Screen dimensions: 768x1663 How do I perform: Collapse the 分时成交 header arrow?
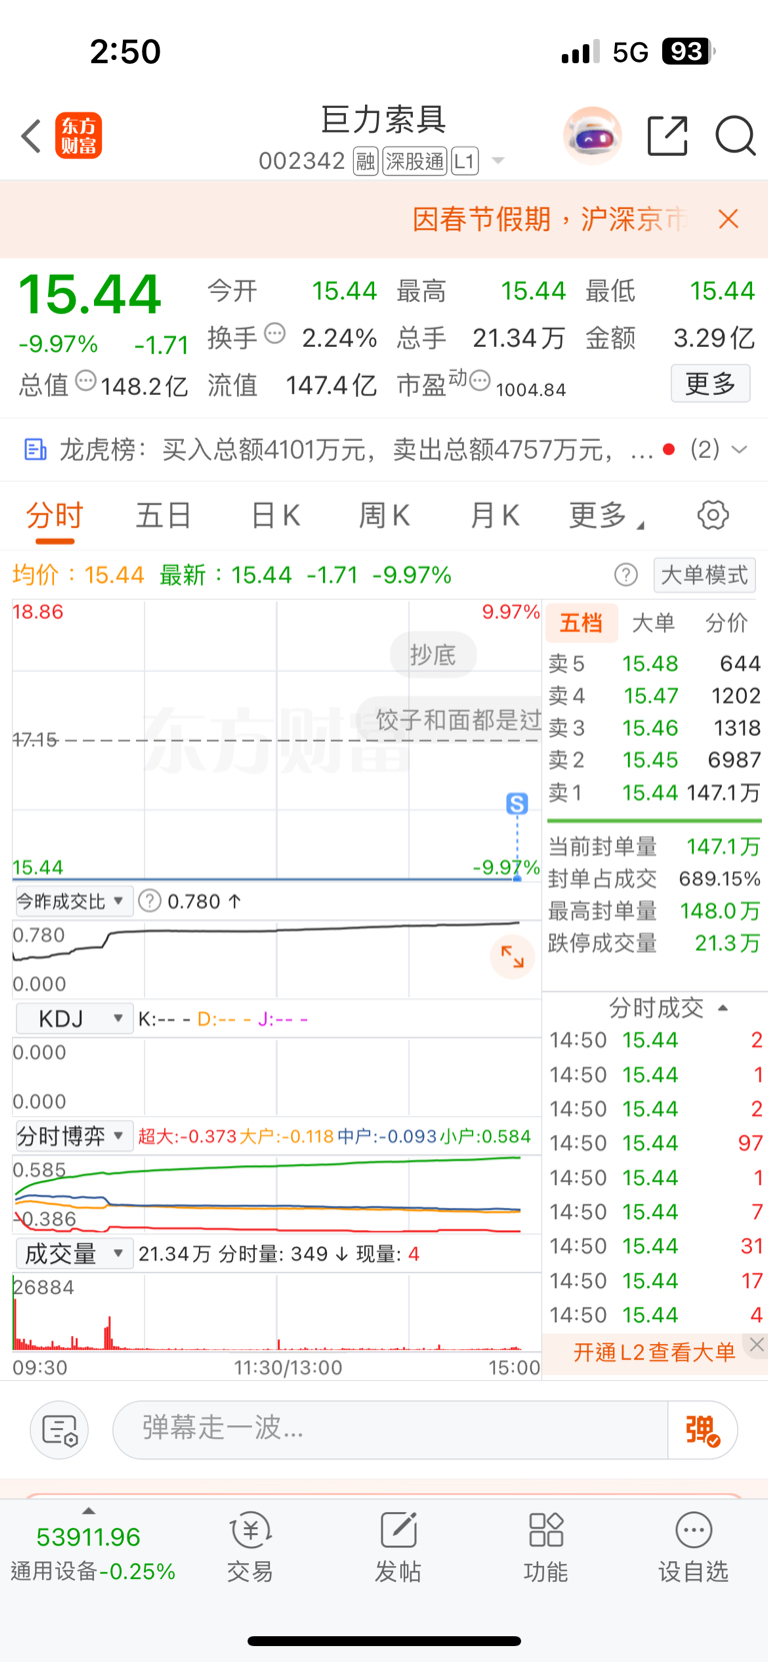pos(723,1008)
